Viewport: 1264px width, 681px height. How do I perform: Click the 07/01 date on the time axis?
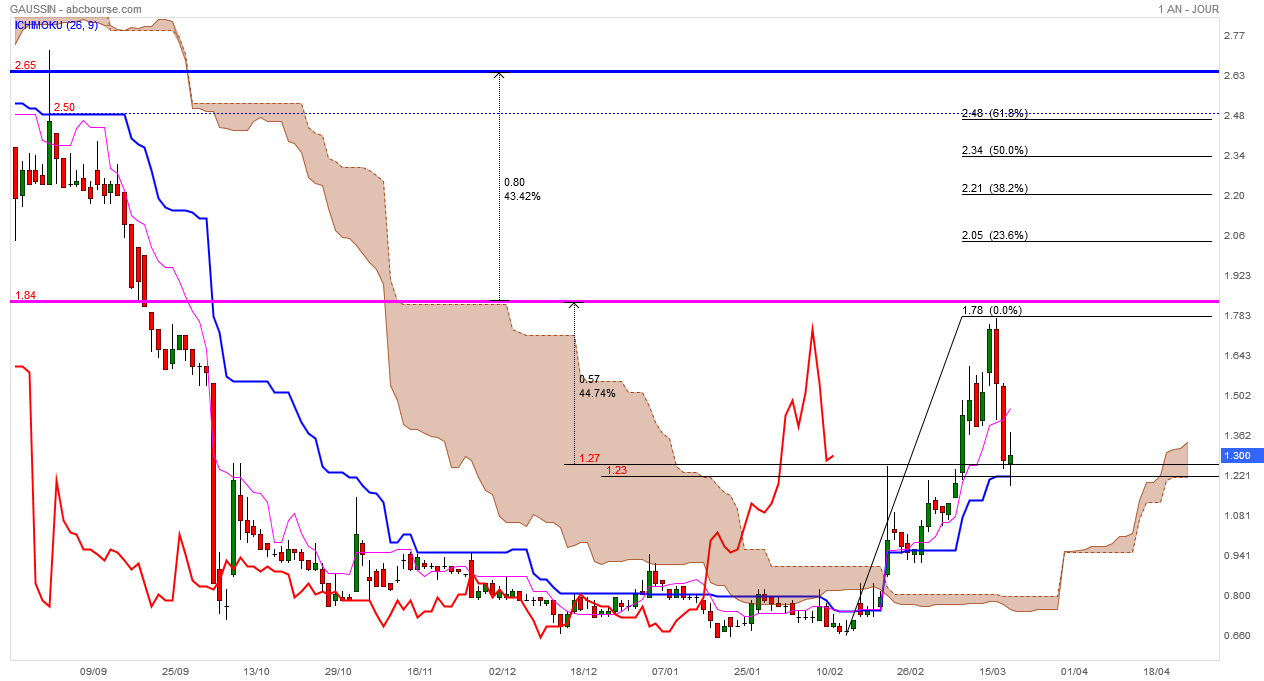point(666,672)
